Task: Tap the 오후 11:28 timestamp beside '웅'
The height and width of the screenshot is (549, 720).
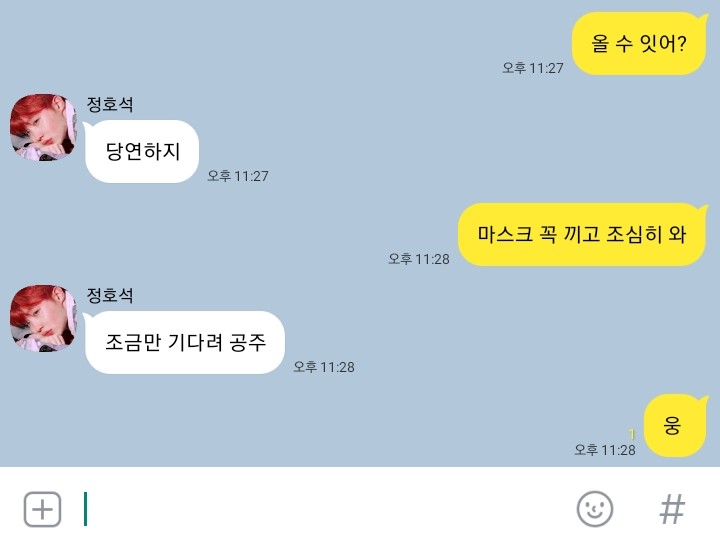Action: (605, 450)
